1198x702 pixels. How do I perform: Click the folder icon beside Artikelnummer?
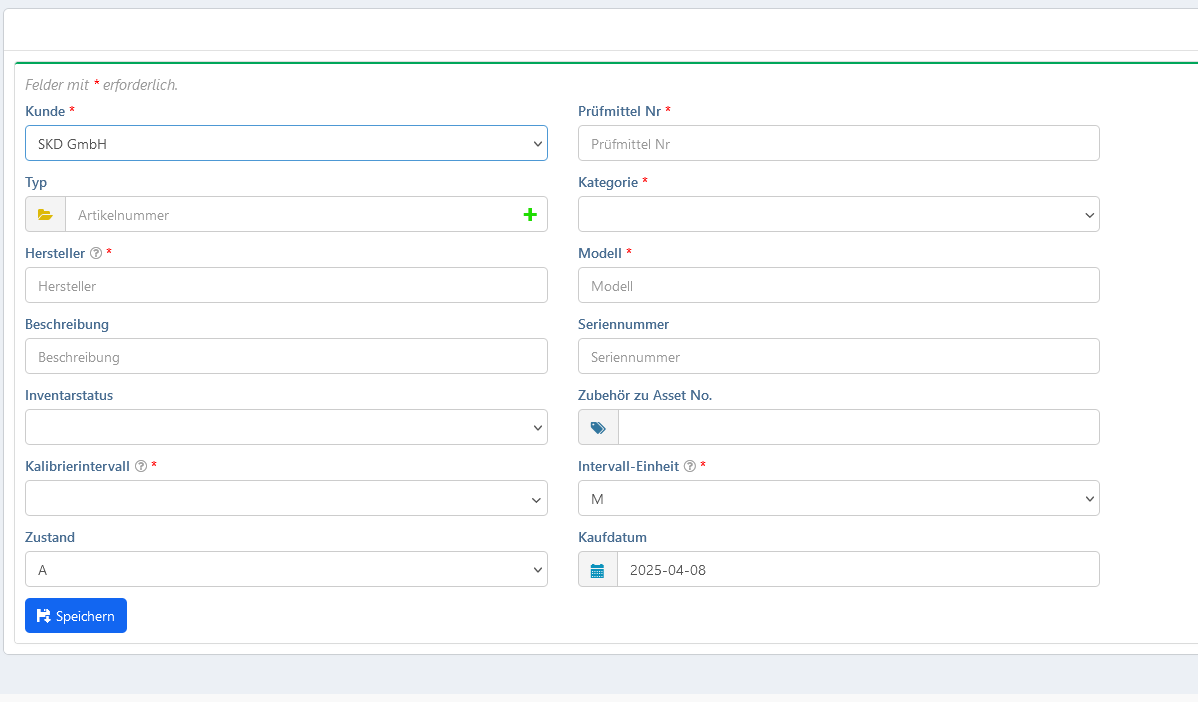click(45, 214)
